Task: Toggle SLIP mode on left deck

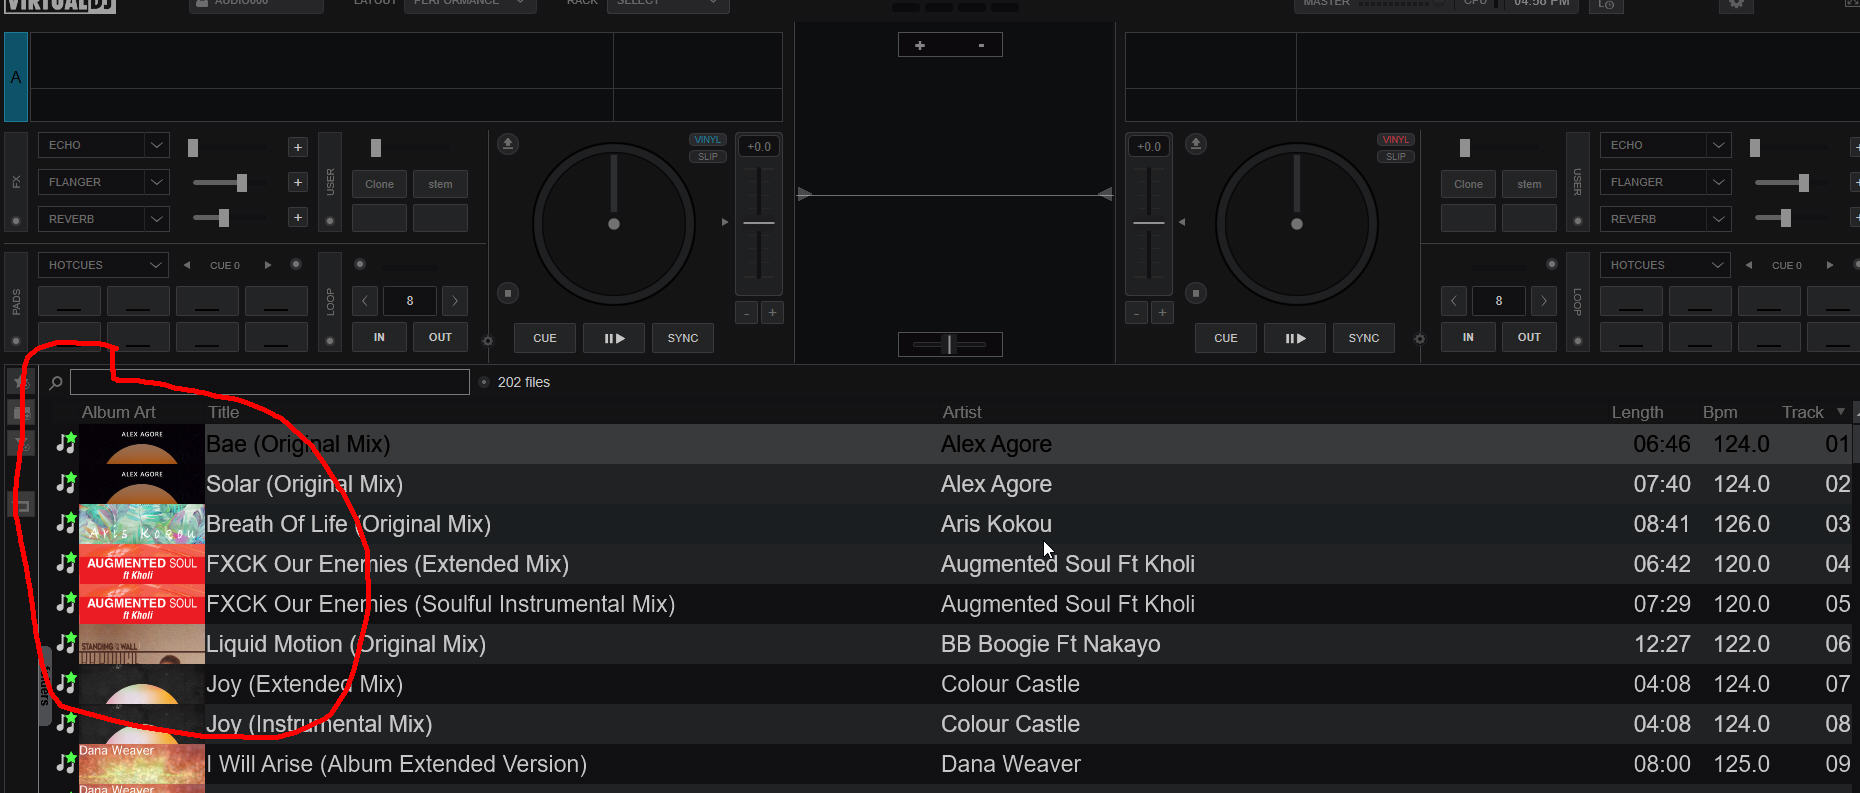Action: (707, 157)
